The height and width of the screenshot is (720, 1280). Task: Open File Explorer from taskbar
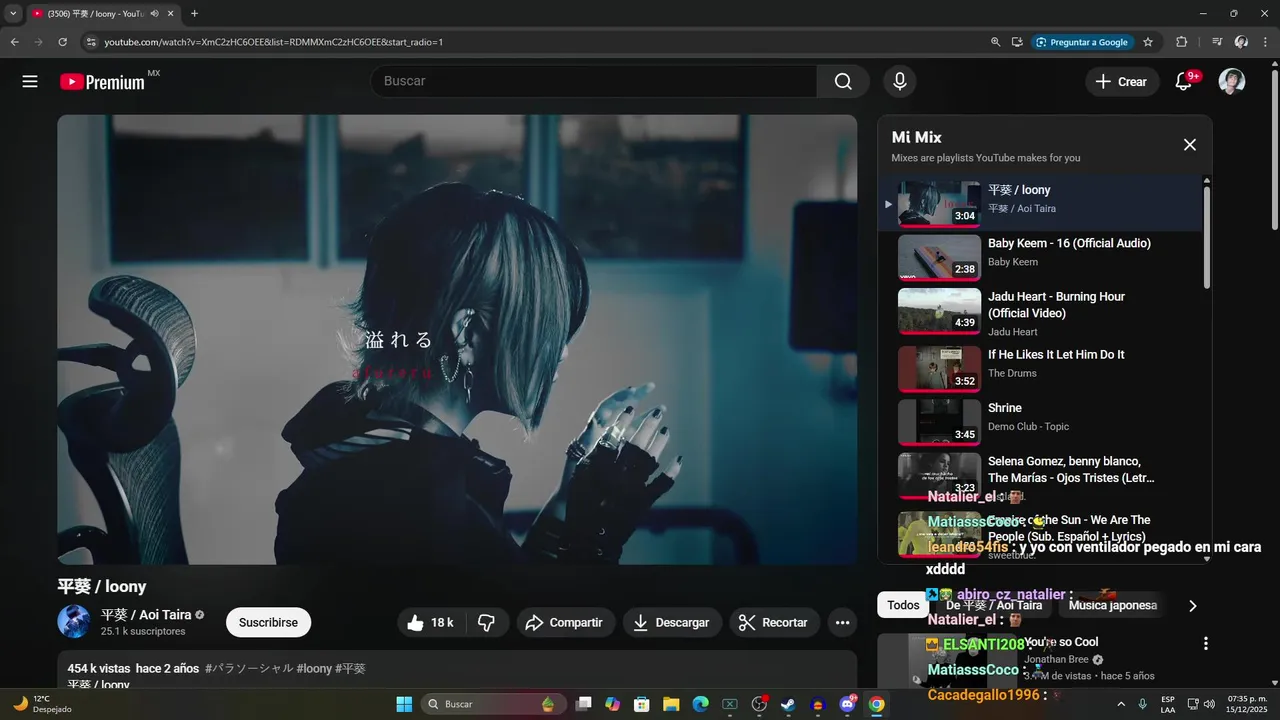point(671,704)
